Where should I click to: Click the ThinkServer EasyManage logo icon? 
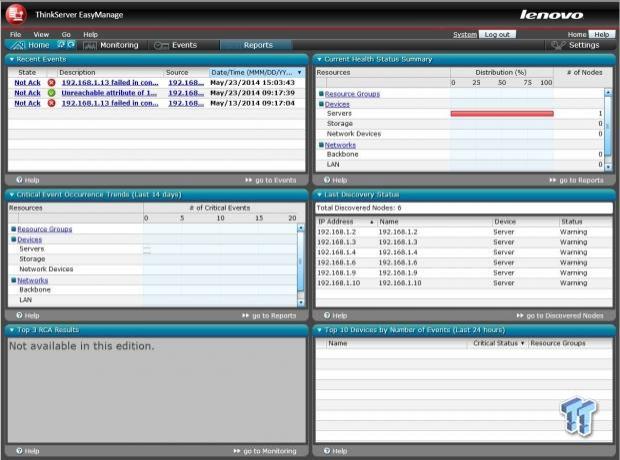point(16,14)
